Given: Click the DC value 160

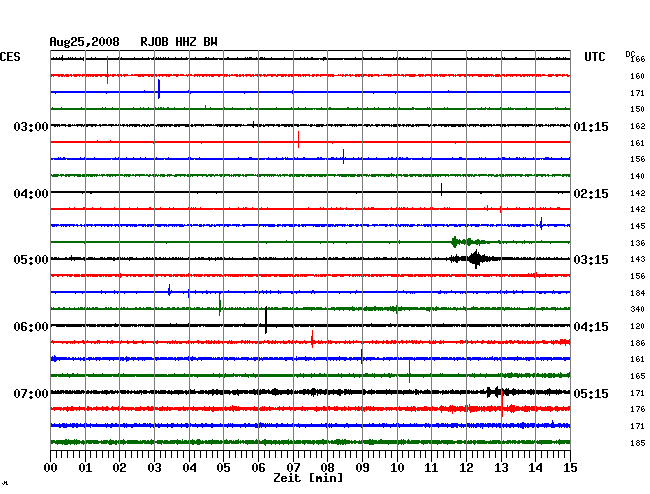Looking at the screenshot, I should tap(637, 76).
